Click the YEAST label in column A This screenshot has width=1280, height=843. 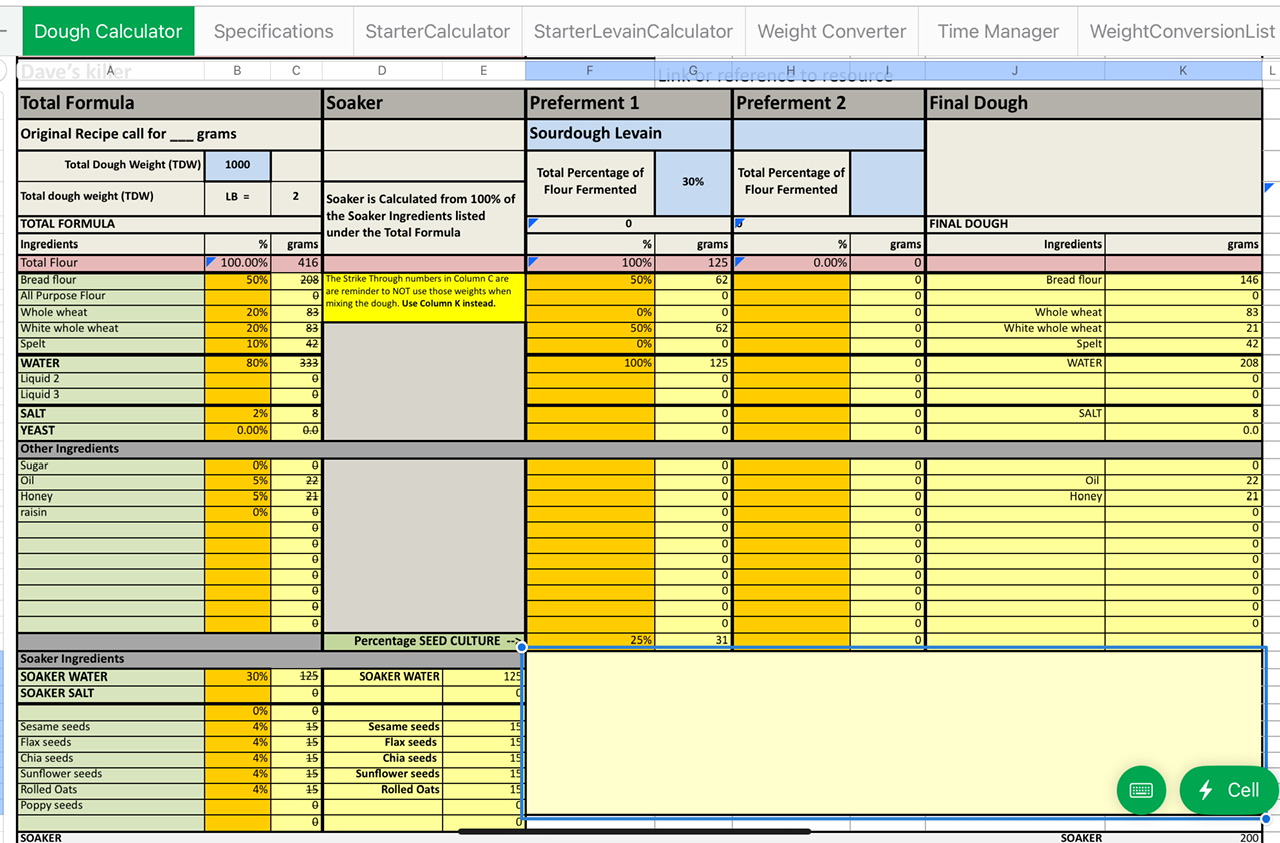[111, 430]
